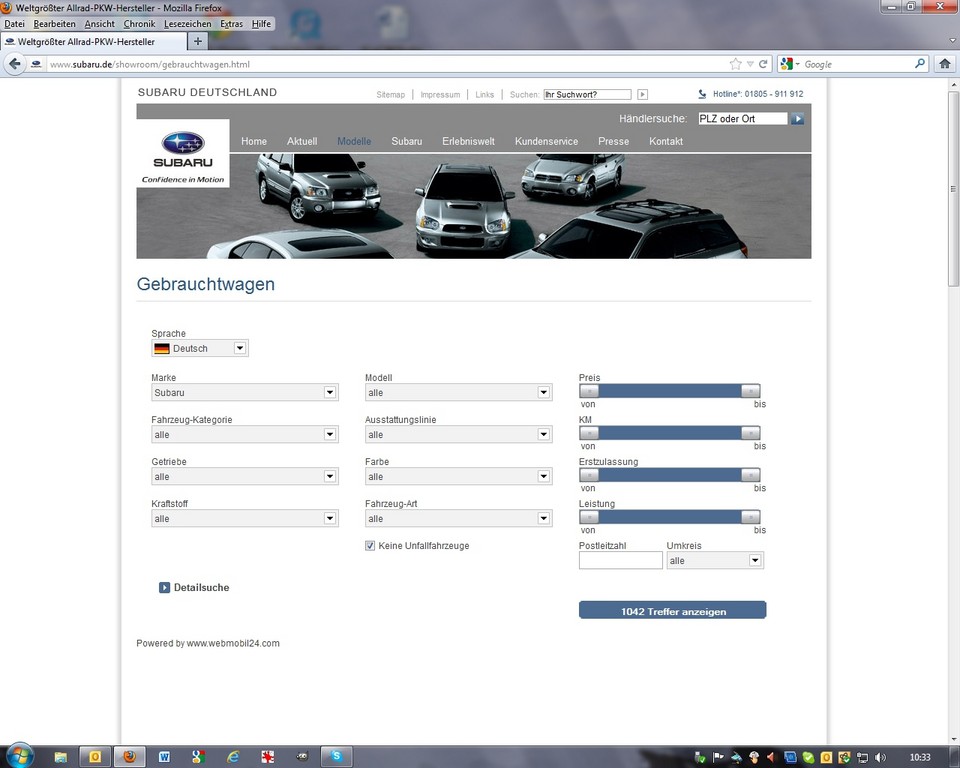Open the Ausstattungslinie dropdown
Screen dimensions: 960x768
(x=459, y=434)
